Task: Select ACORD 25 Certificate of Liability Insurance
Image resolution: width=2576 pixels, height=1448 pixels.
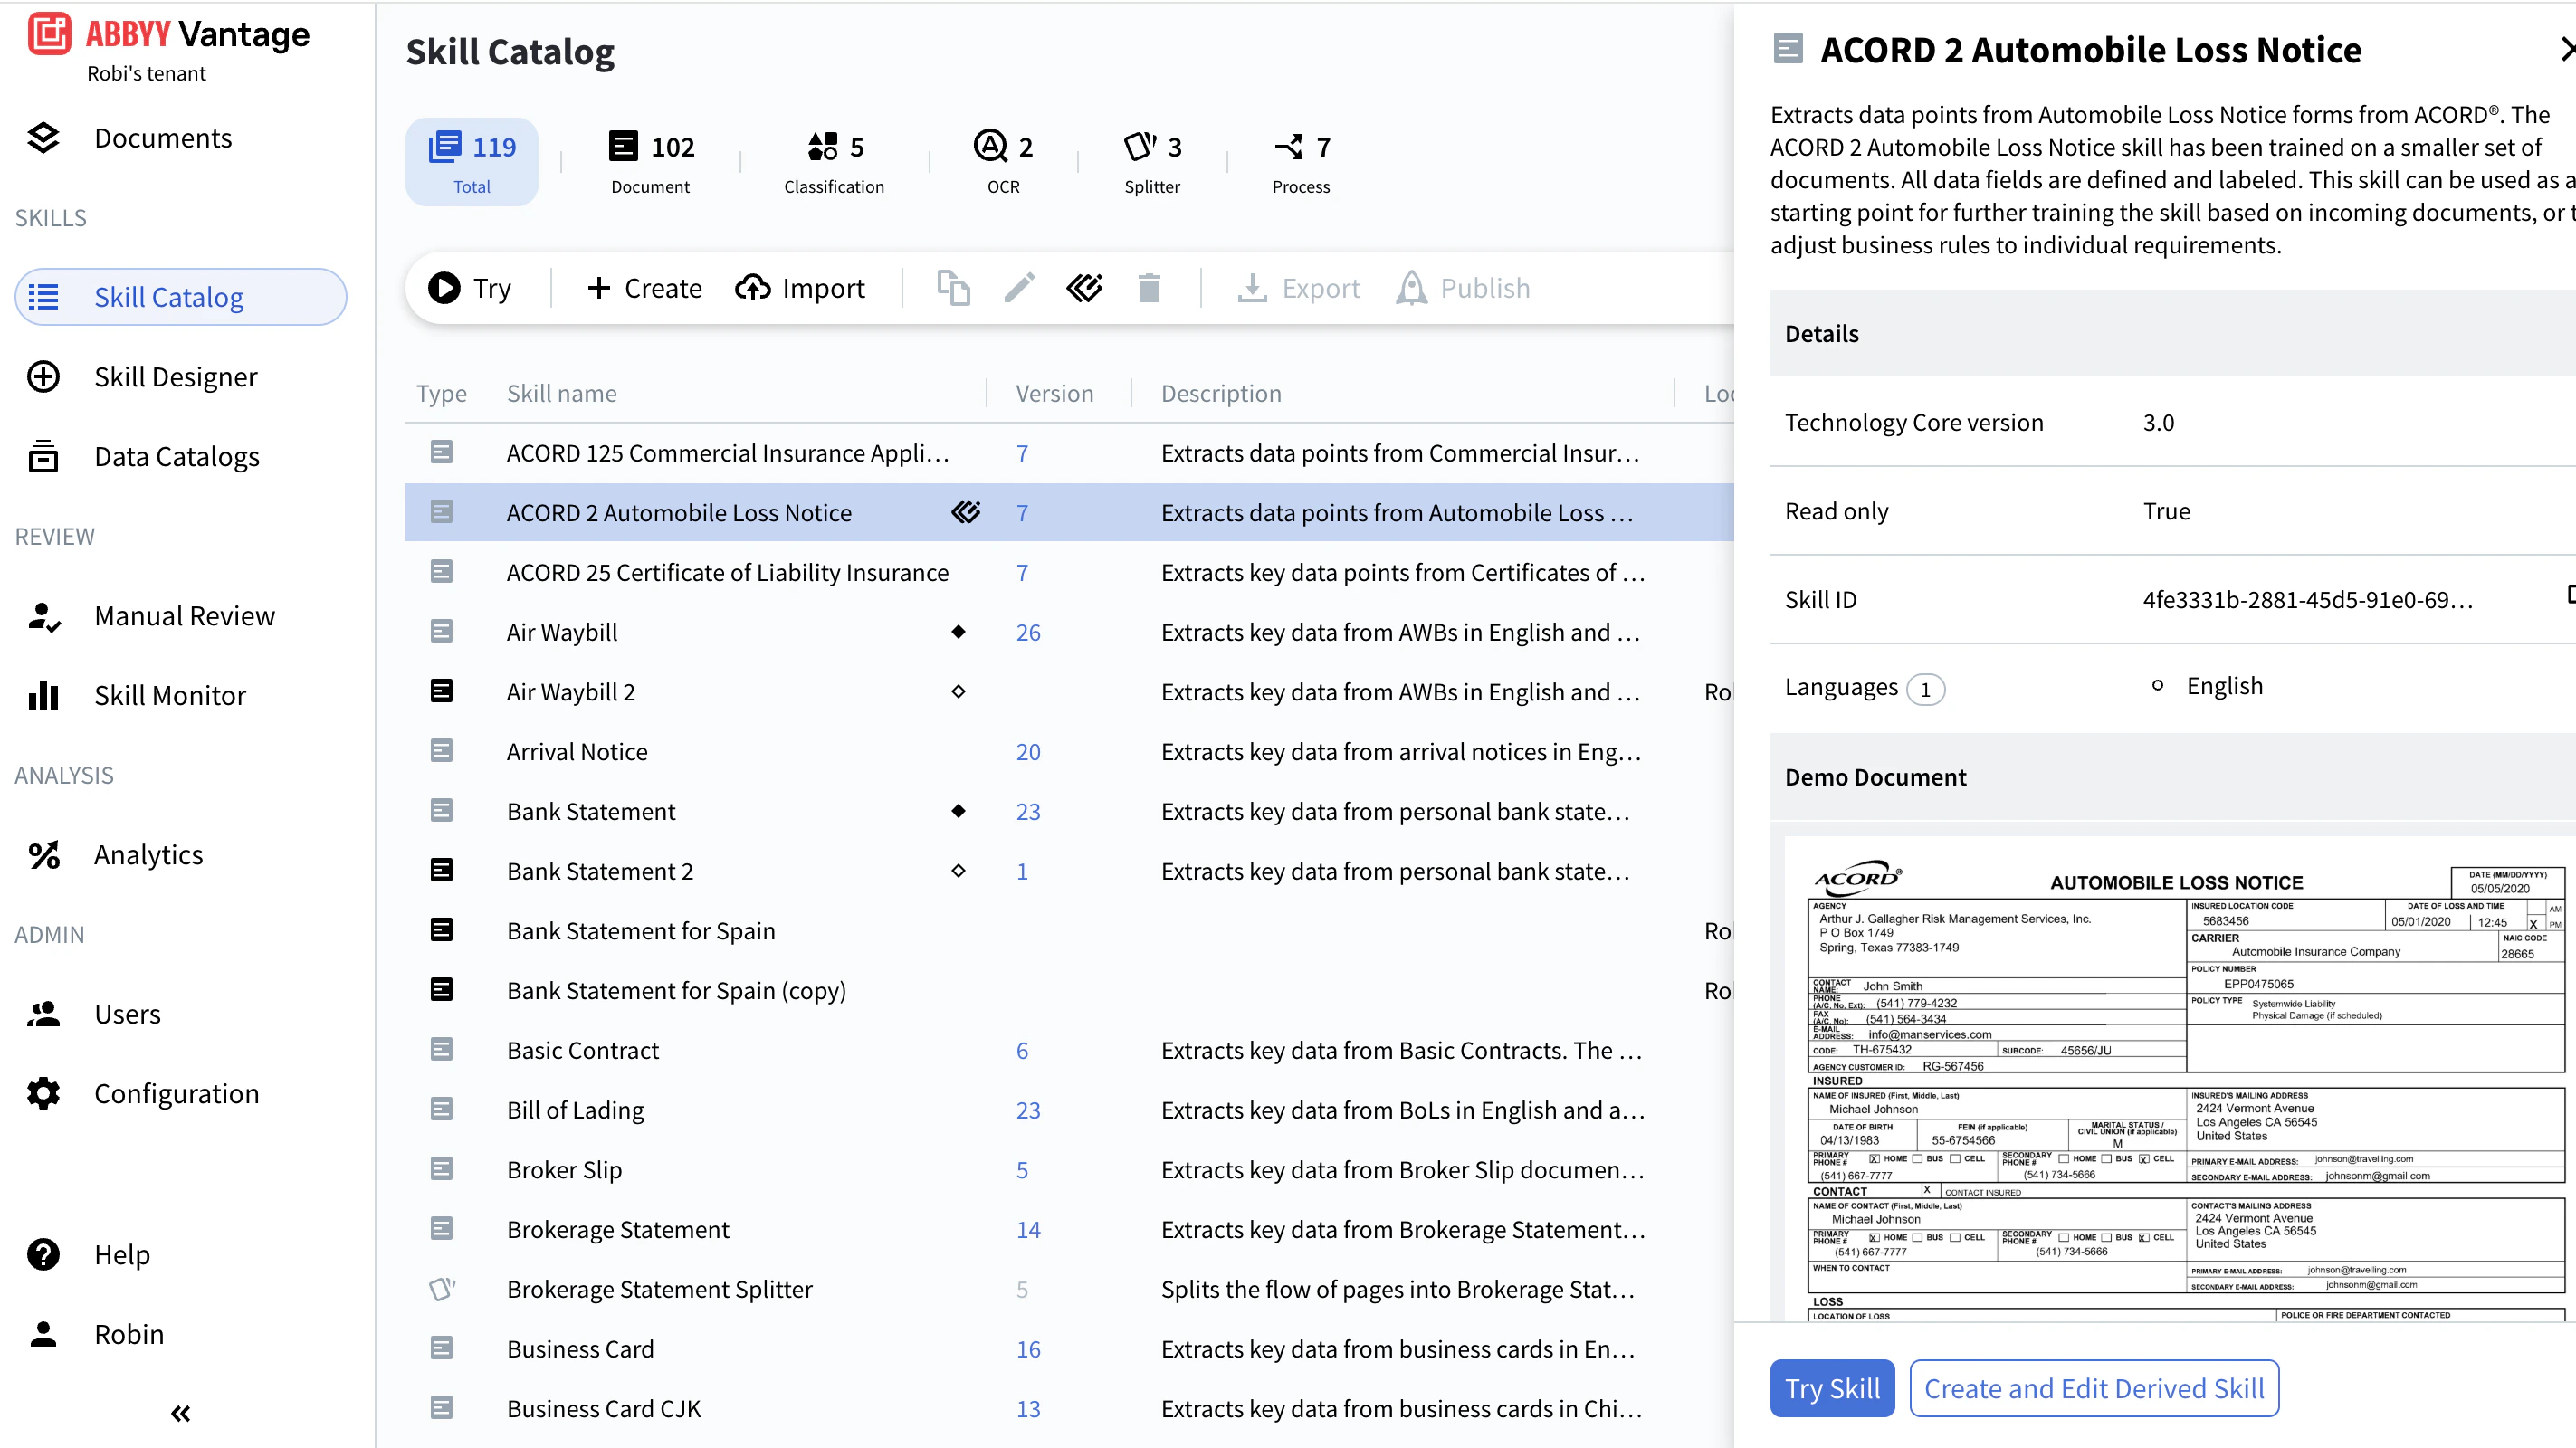Action: pyautogui.click(x=1070, y=572)
